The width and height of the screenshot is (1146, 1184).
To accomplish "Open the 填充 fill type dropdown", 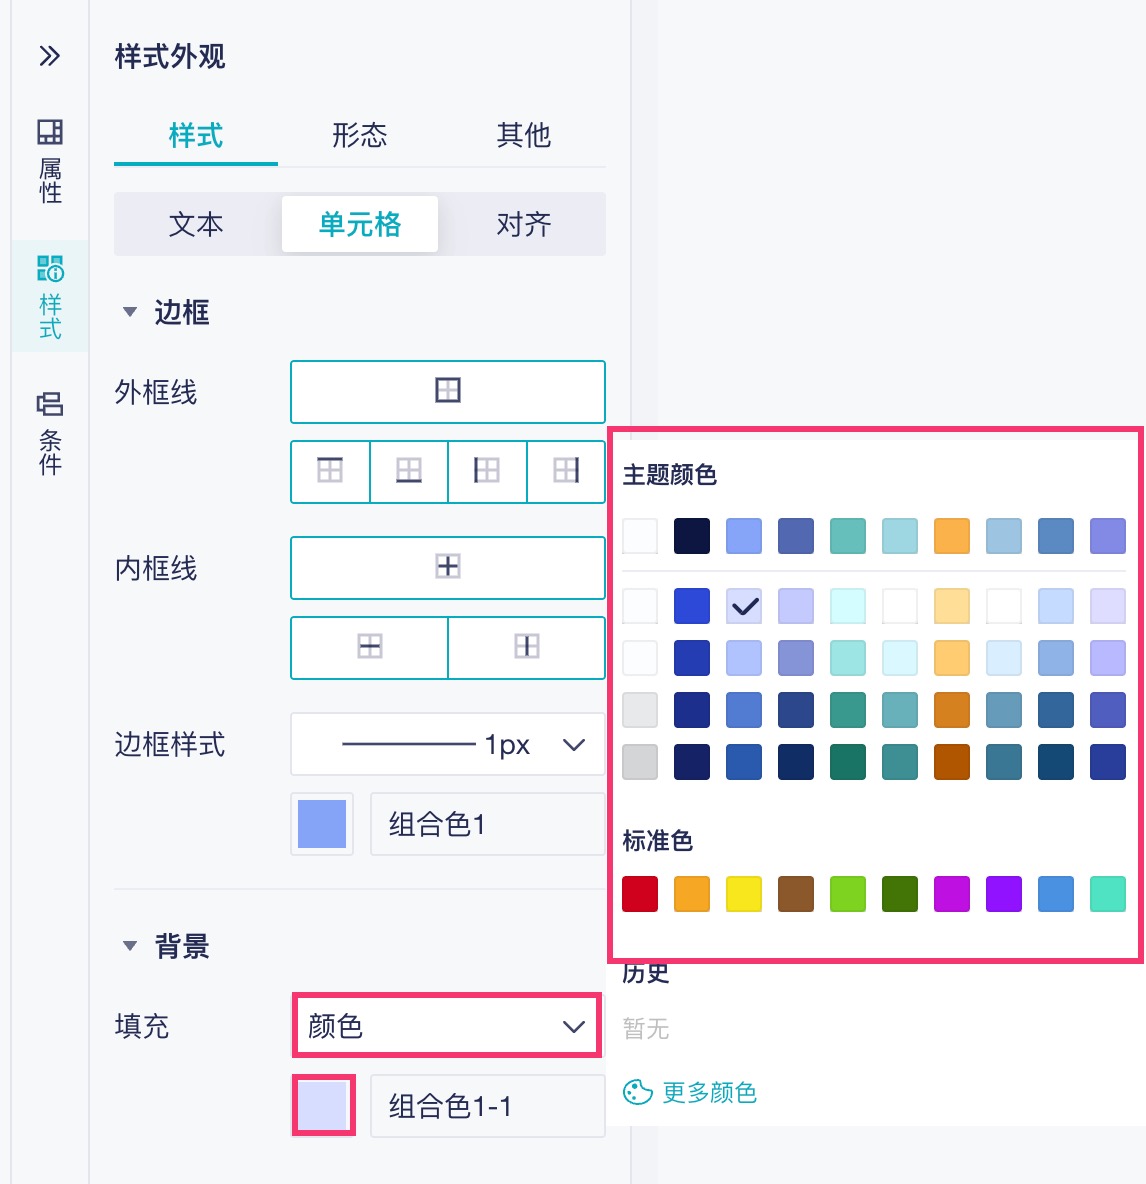I will pyautogui.click(x=447, y=1025).
